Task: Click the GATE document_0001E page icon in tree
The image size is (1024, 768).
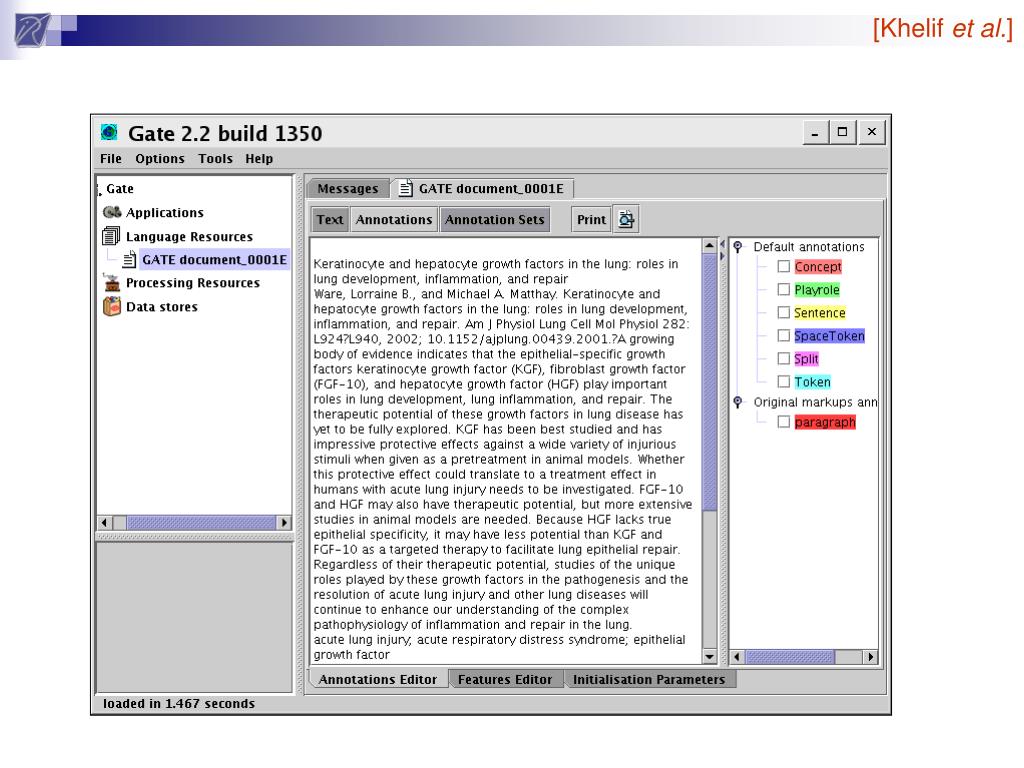Action: [x=129, y=259]
